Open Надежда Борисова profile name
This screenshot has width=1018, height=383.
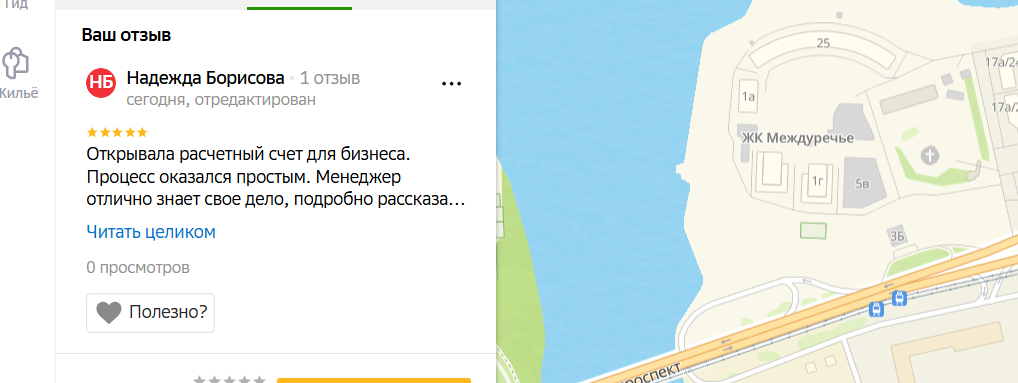[x=206, y=79]
